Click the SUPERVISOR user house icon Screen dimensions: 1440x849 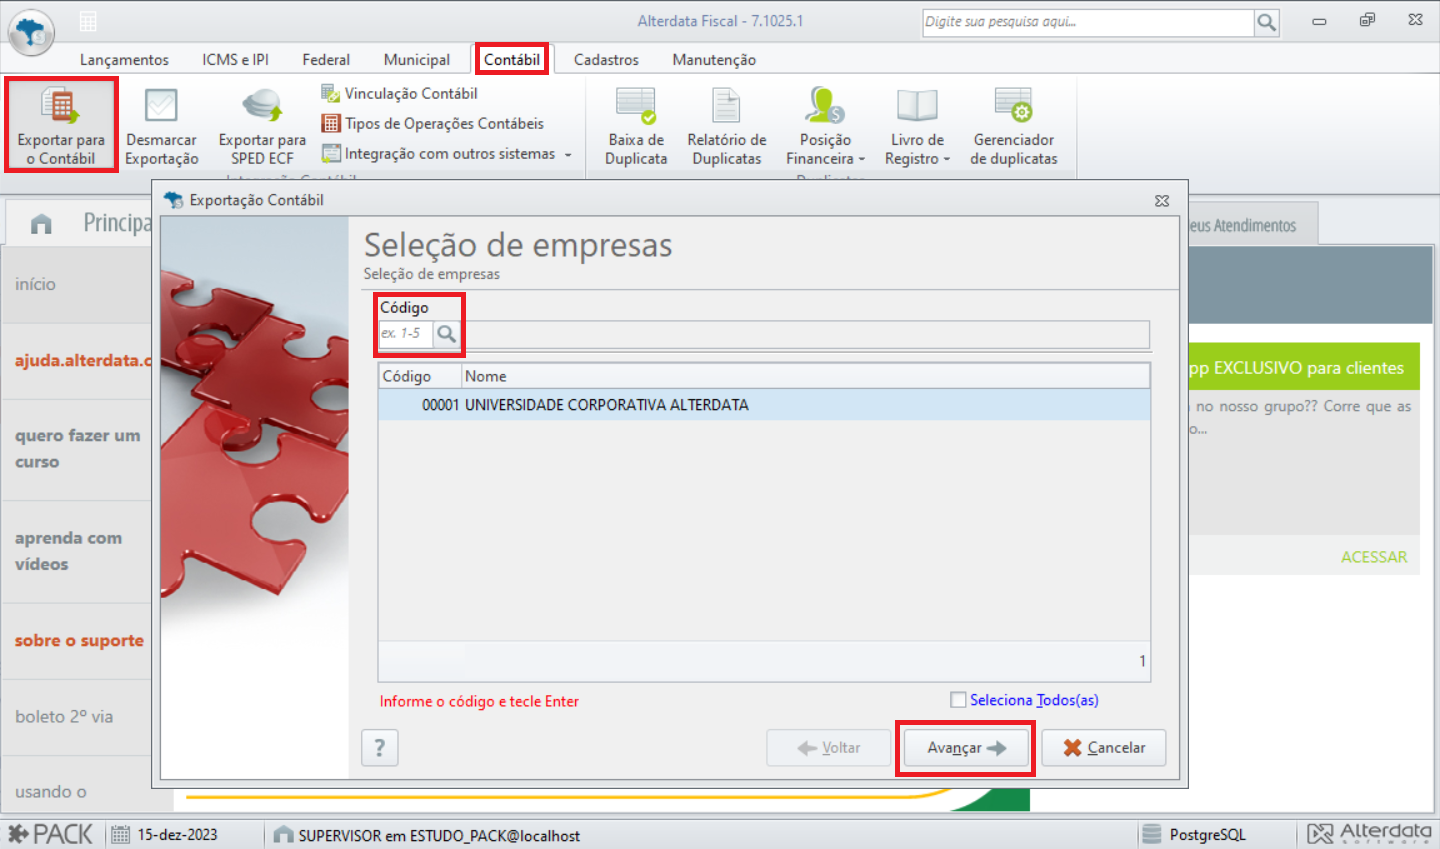284,835
